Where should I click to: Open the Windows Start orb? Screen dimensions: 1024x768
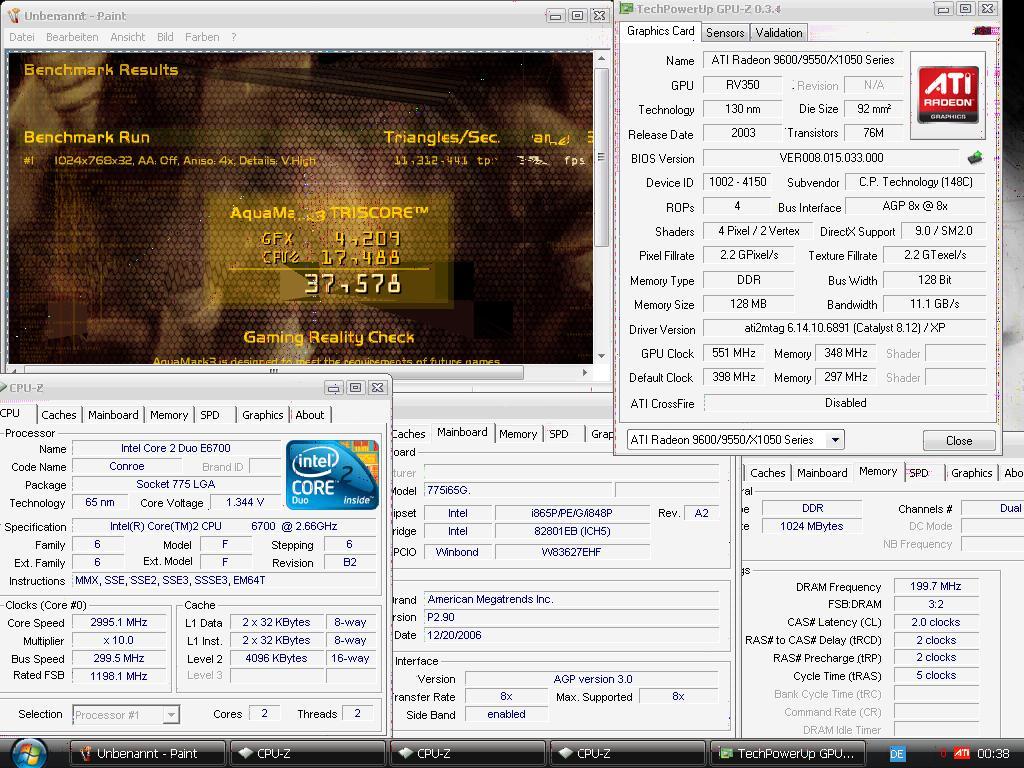point(28,753)
